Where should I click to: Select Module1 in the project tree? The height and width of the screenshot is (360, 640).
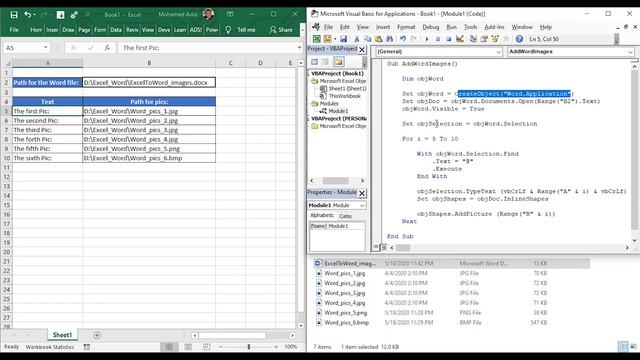tap(338, 111)
